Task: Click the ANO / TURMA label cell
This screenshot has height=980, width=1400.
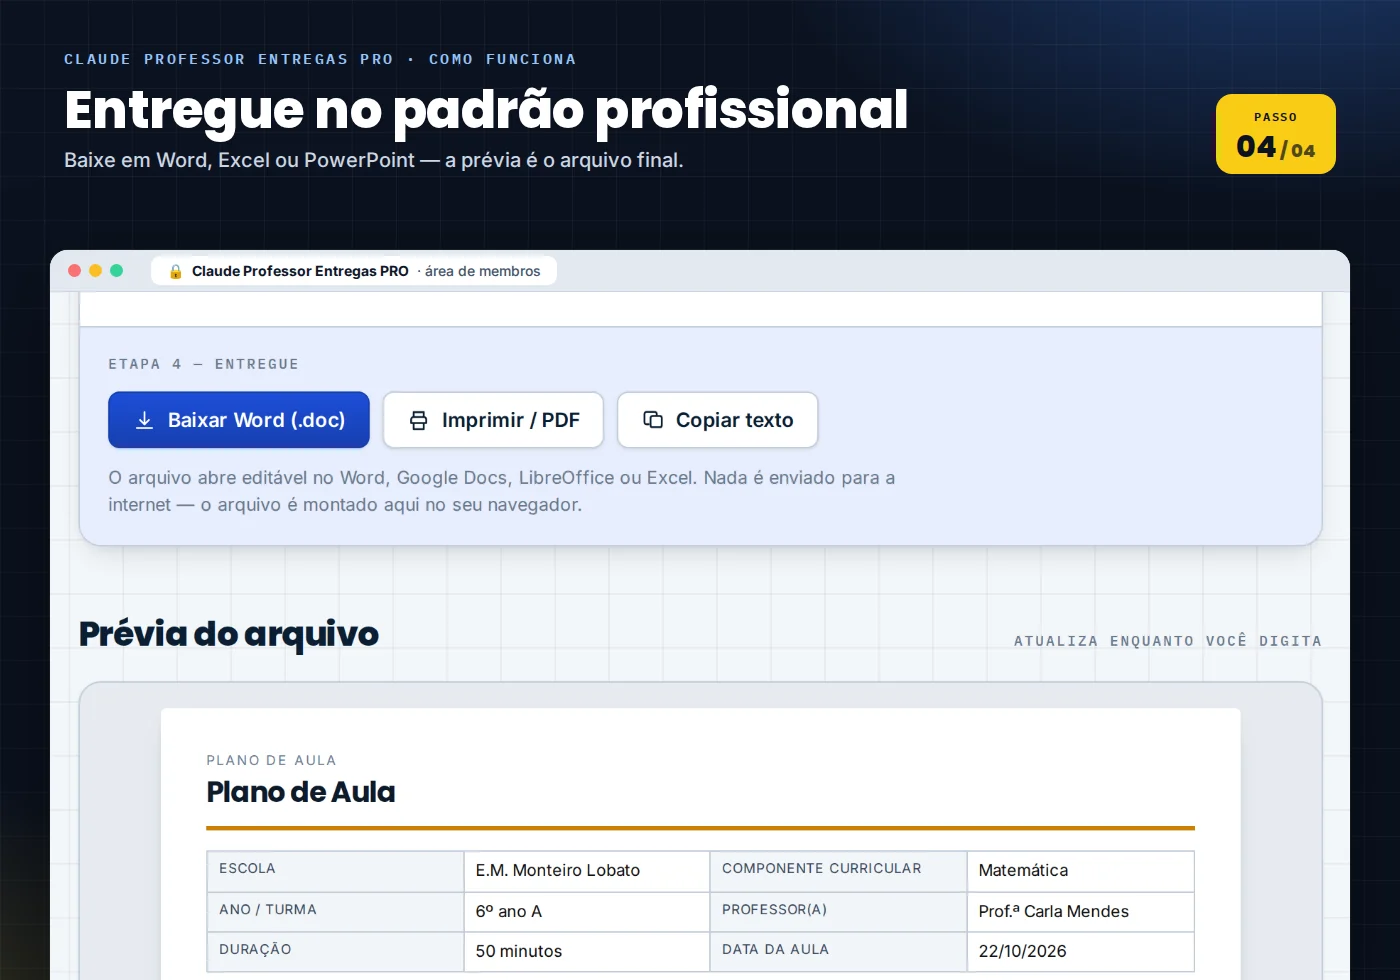Action: click(x=335, y=911)
